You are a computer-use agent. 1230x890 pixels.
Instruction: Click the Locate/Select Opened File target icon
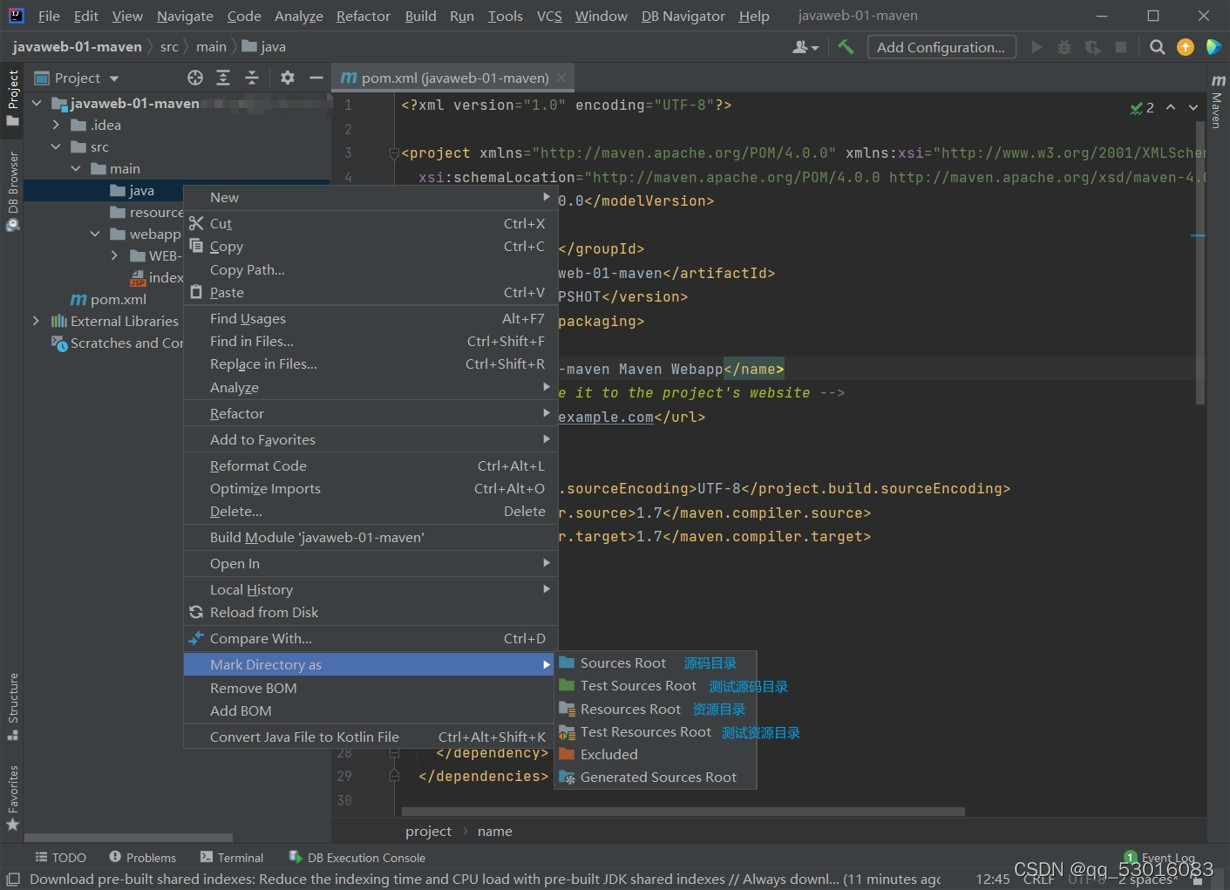(195, 78)
